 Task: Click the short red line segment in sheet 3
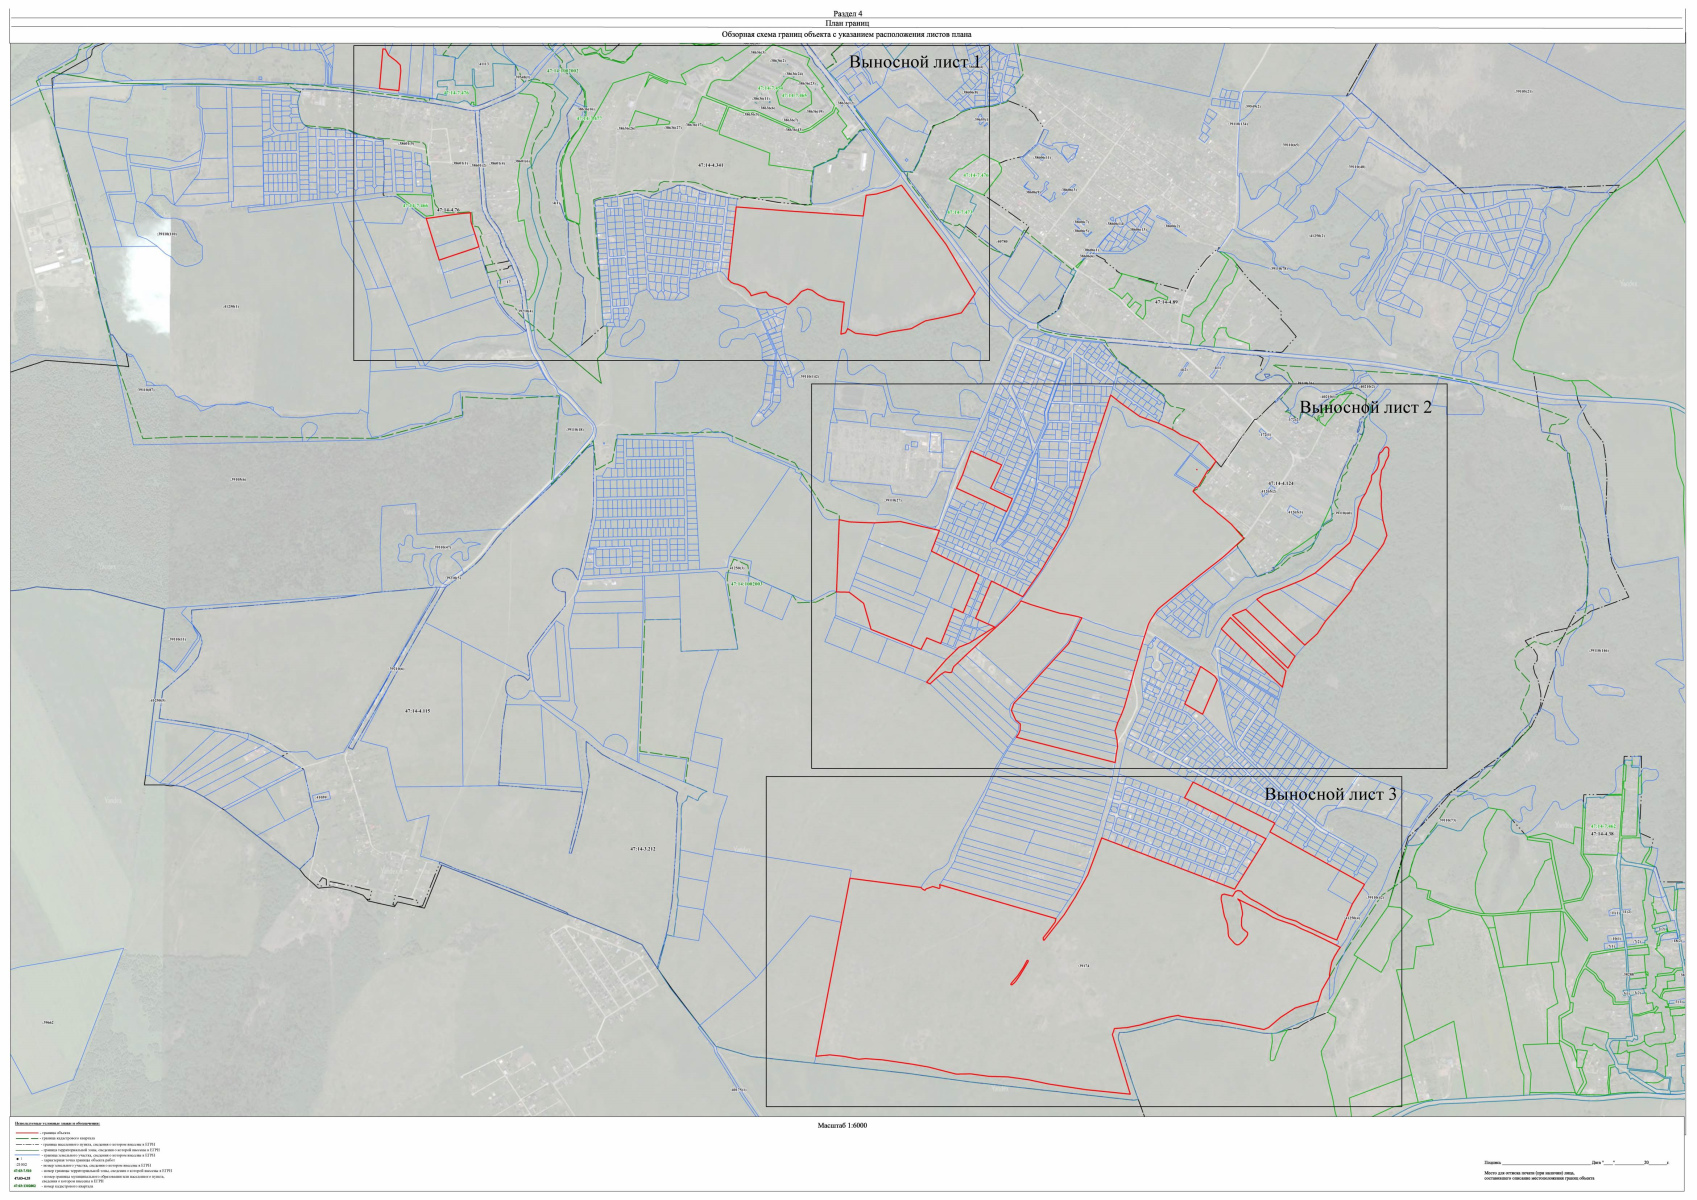[x=1020, y=972]
